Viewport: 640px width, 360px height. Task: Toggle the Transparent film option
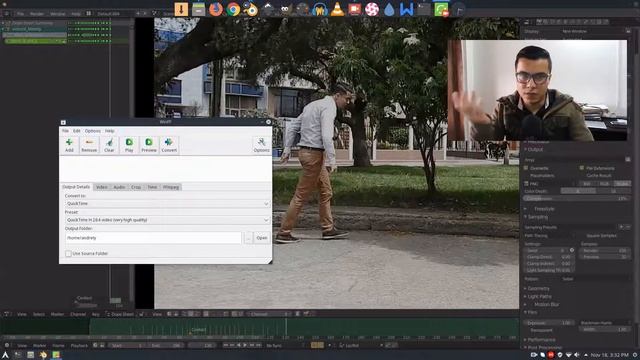point(541,330)
